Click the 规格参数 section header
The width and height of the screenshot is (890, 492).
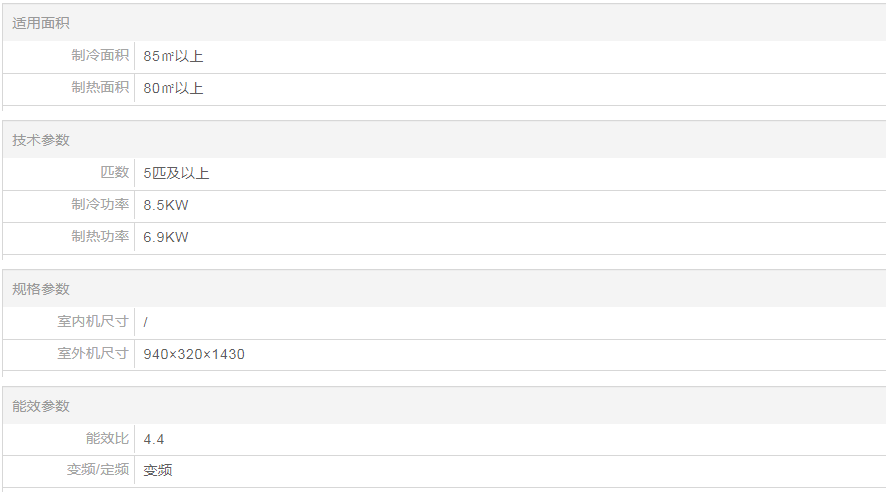coord(41,289)
